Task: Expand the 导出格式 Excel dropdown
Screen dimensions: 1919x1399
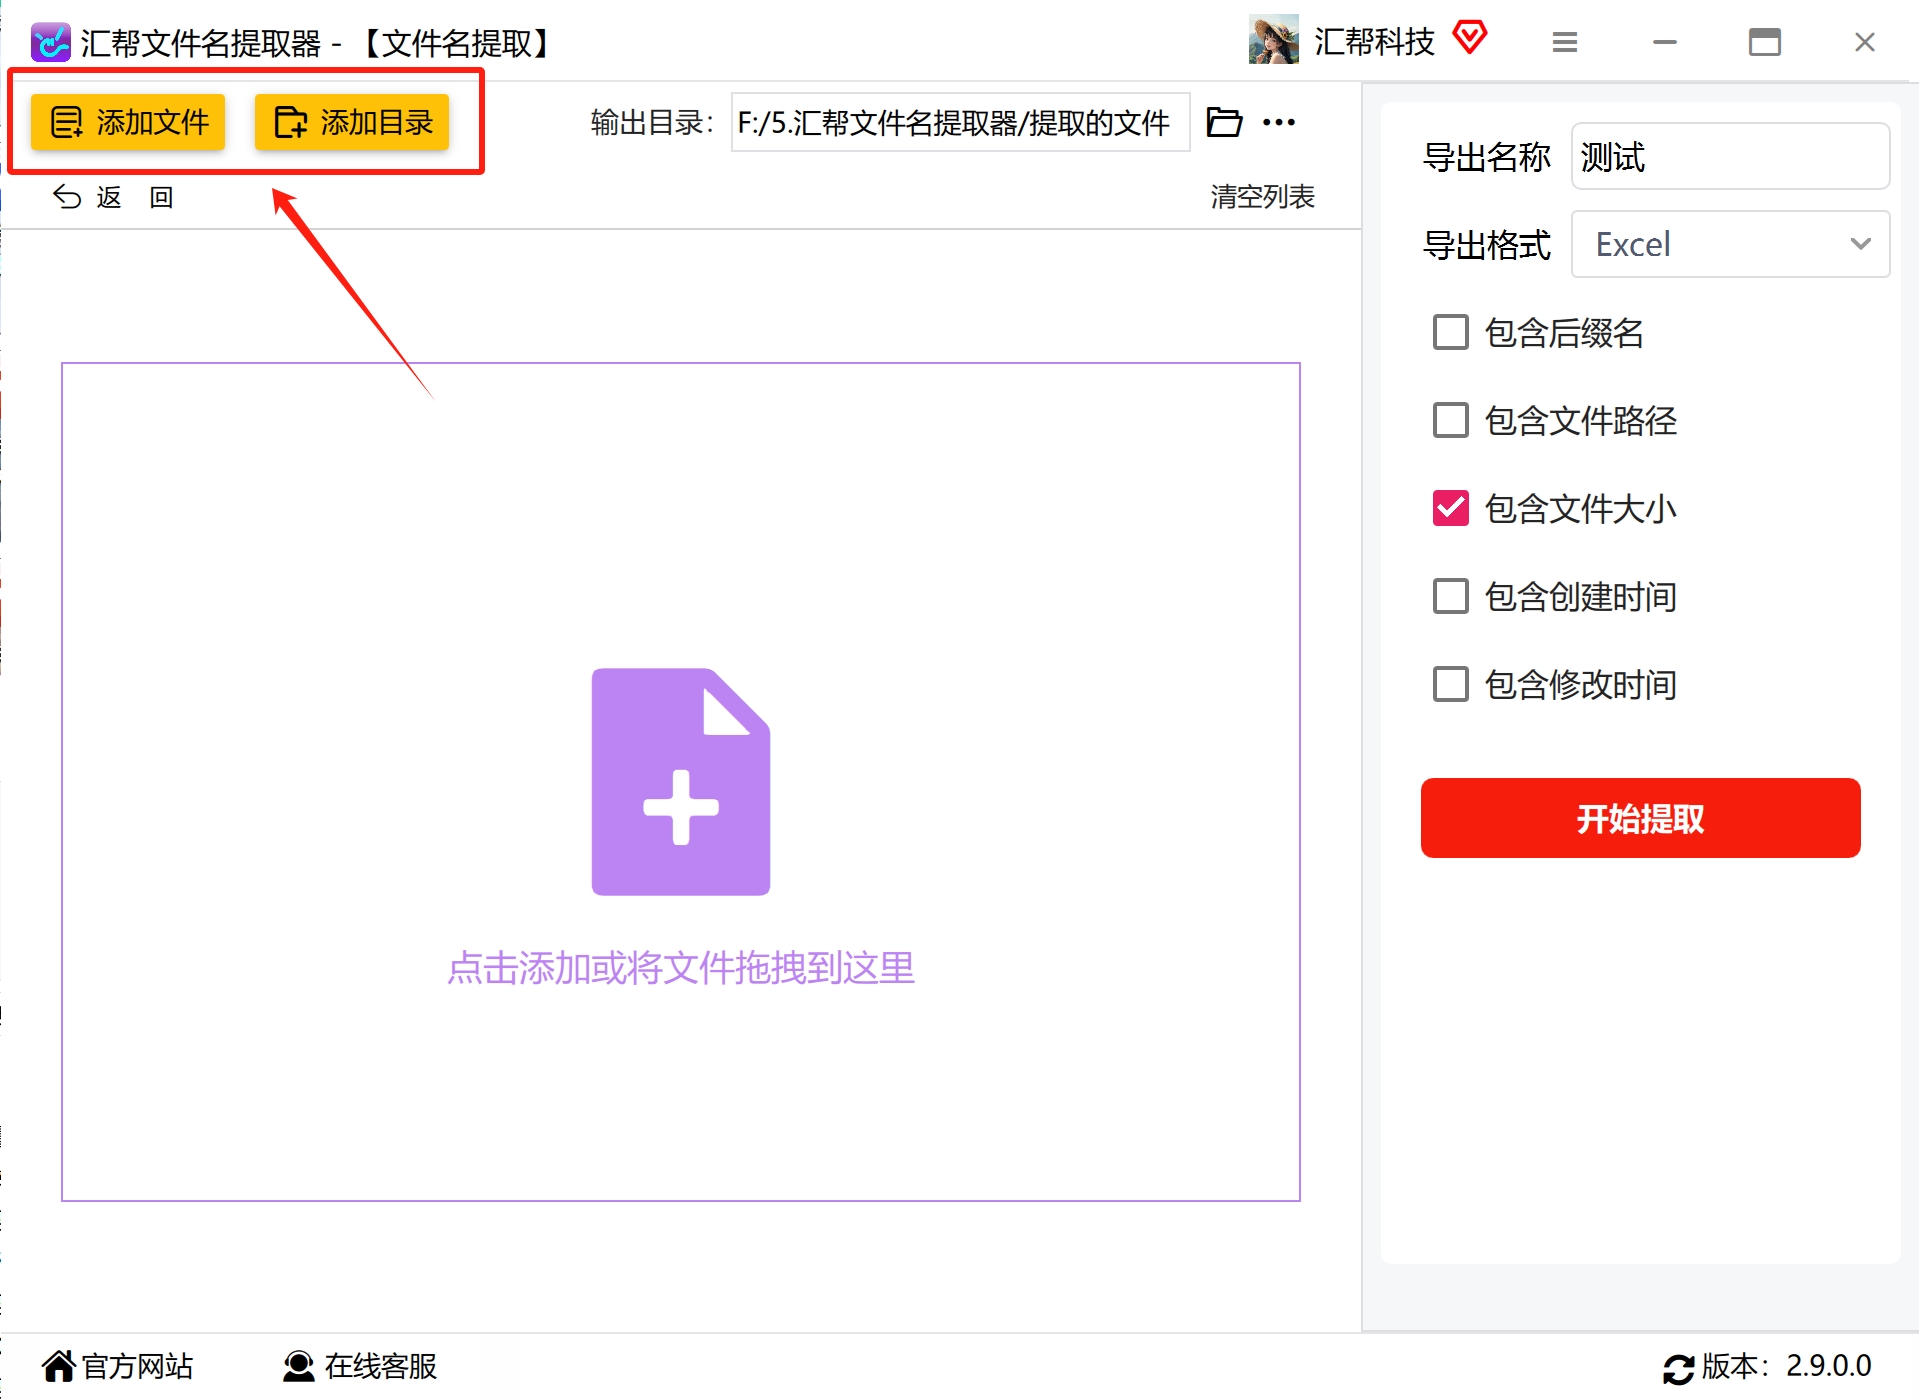Action: coord(1730,244)
